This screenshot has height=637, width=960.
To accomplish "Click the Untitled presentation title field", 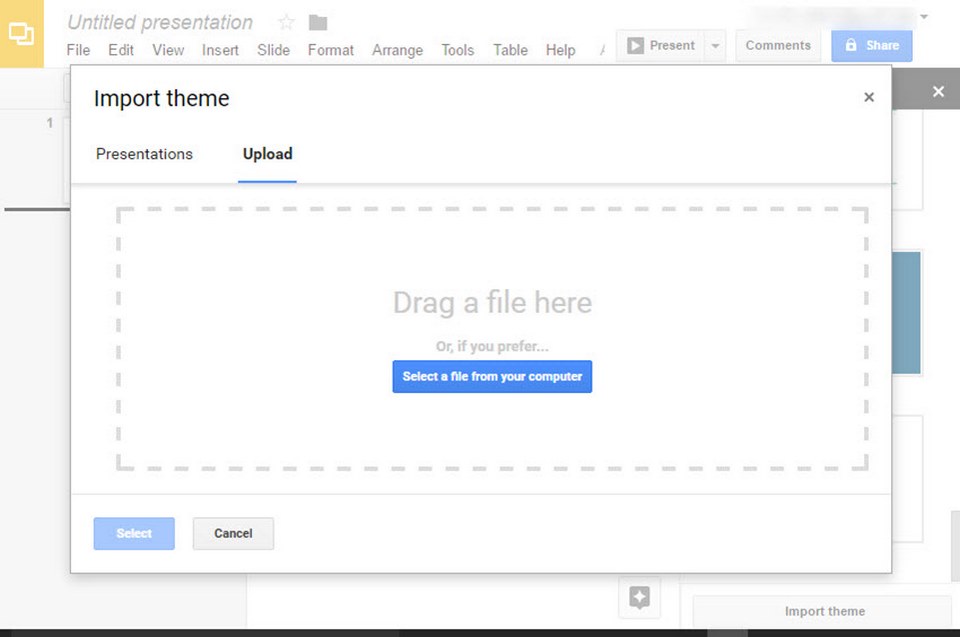I will click(x=160, y=22).
